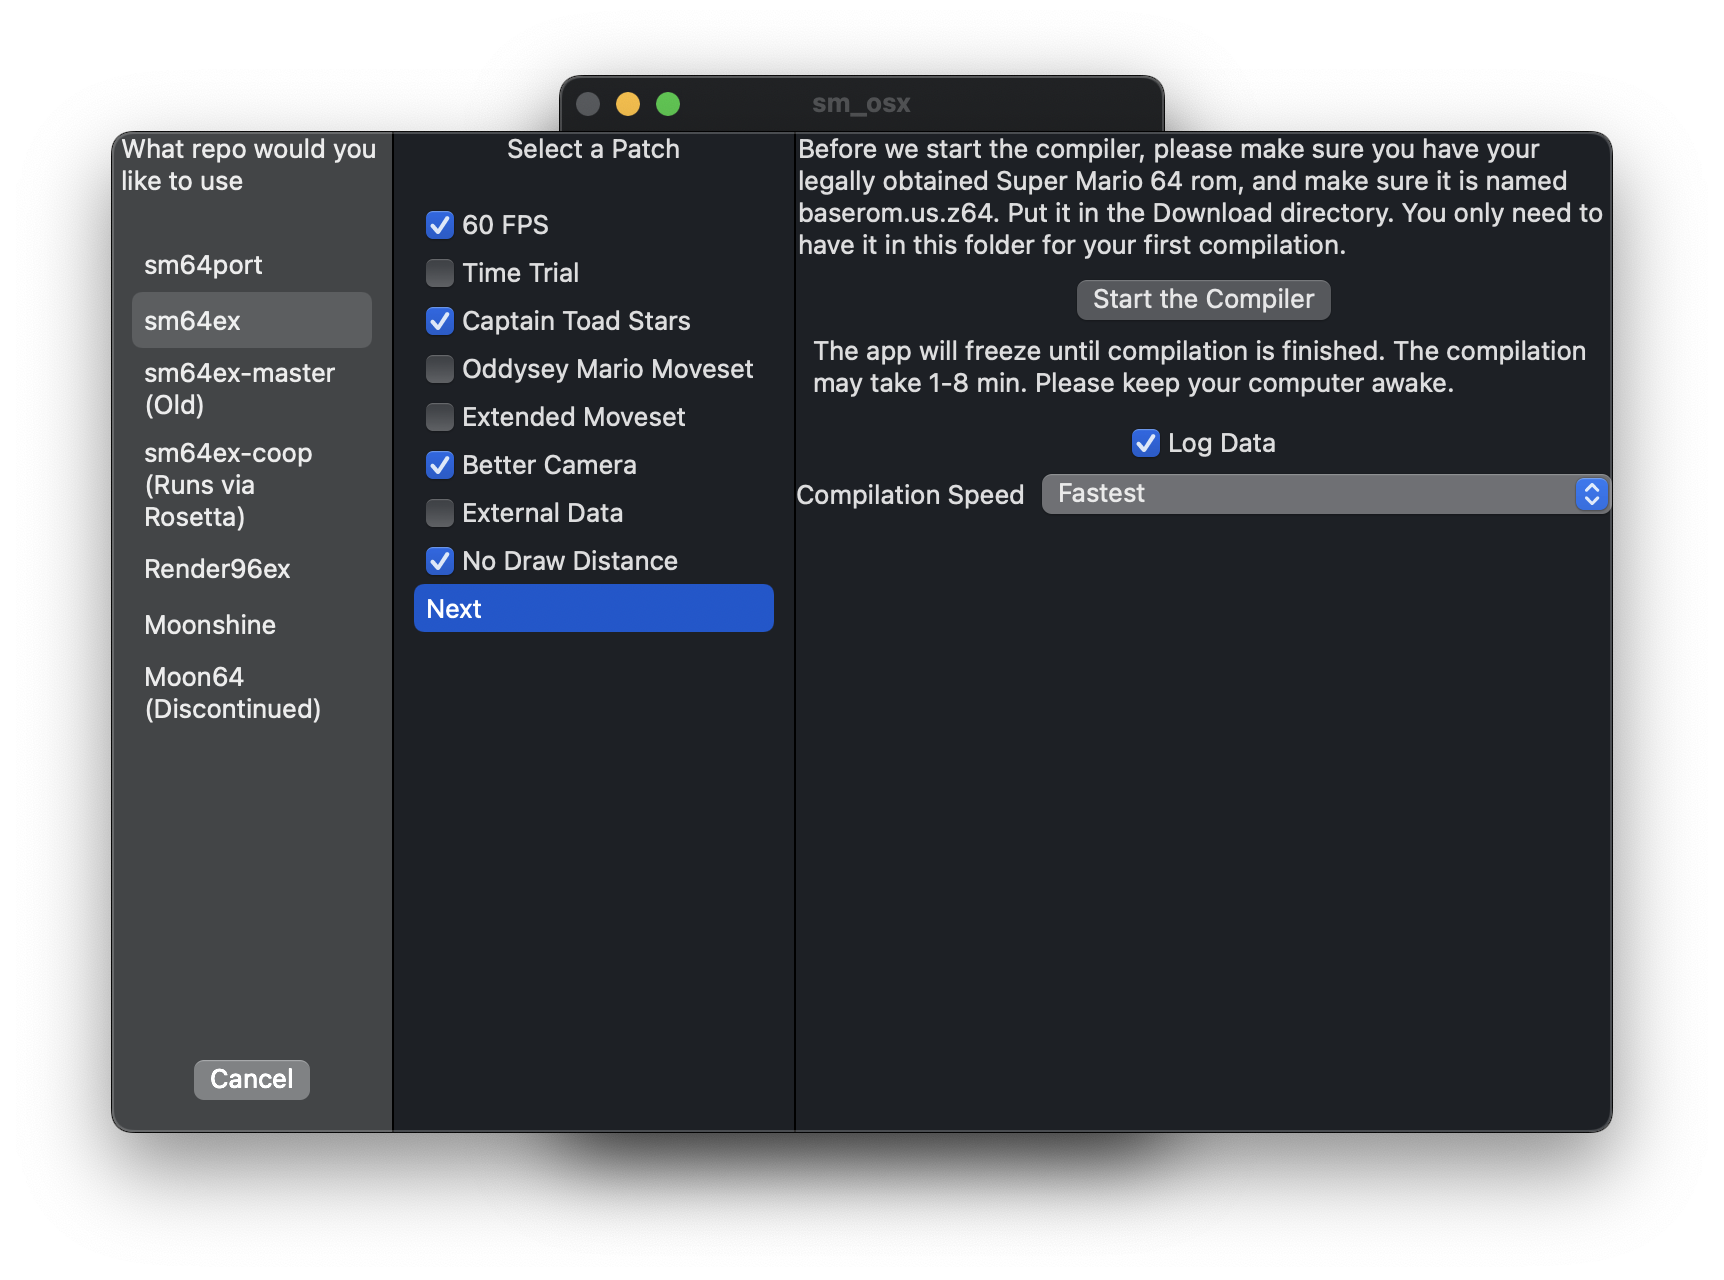The width and height of the screenshot is (1724, 1280).
Task: Open the Compilation Speed dropdown
Action: click(1326, 494)
